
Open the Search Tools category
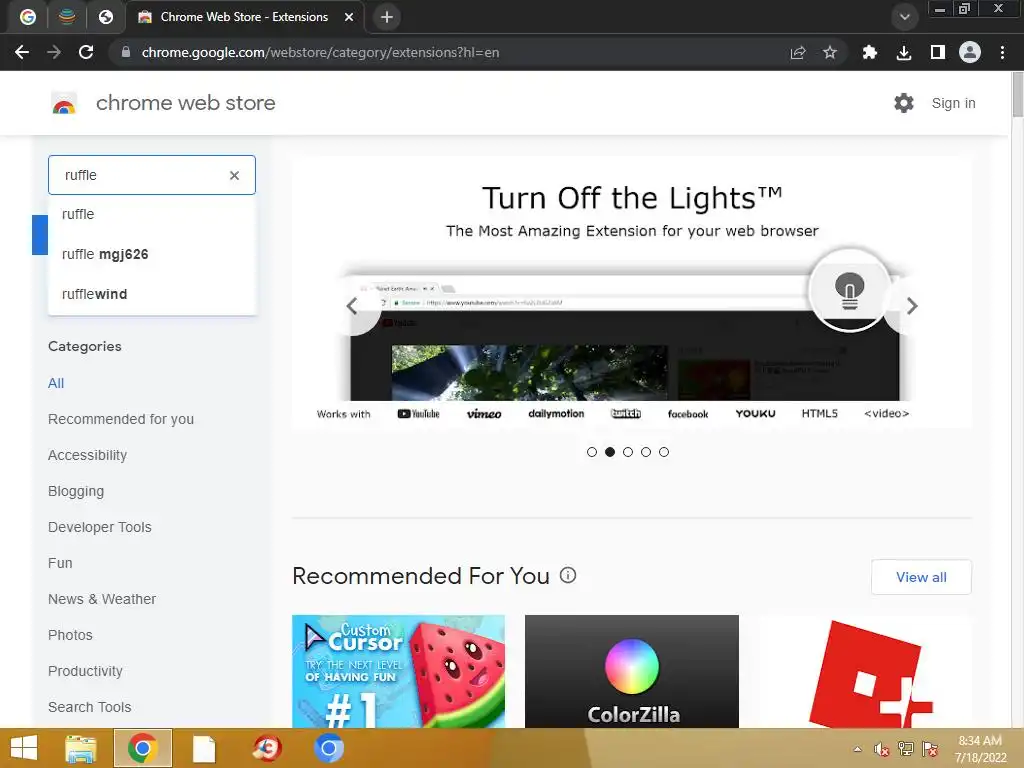[x=89, y=707]
